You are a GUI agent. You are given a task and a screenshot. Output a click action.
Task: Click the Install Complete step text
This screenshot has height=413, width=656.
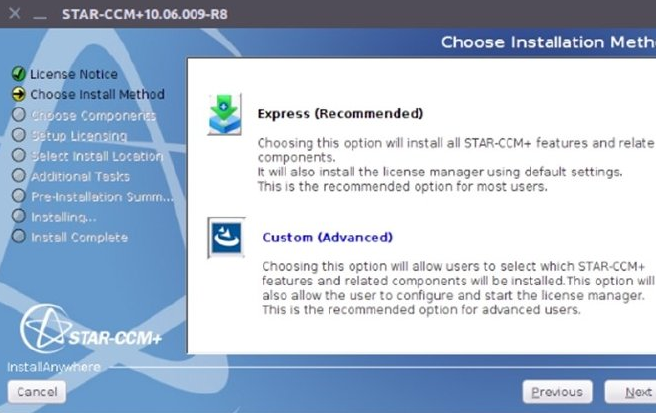click(x=79, y=237)
